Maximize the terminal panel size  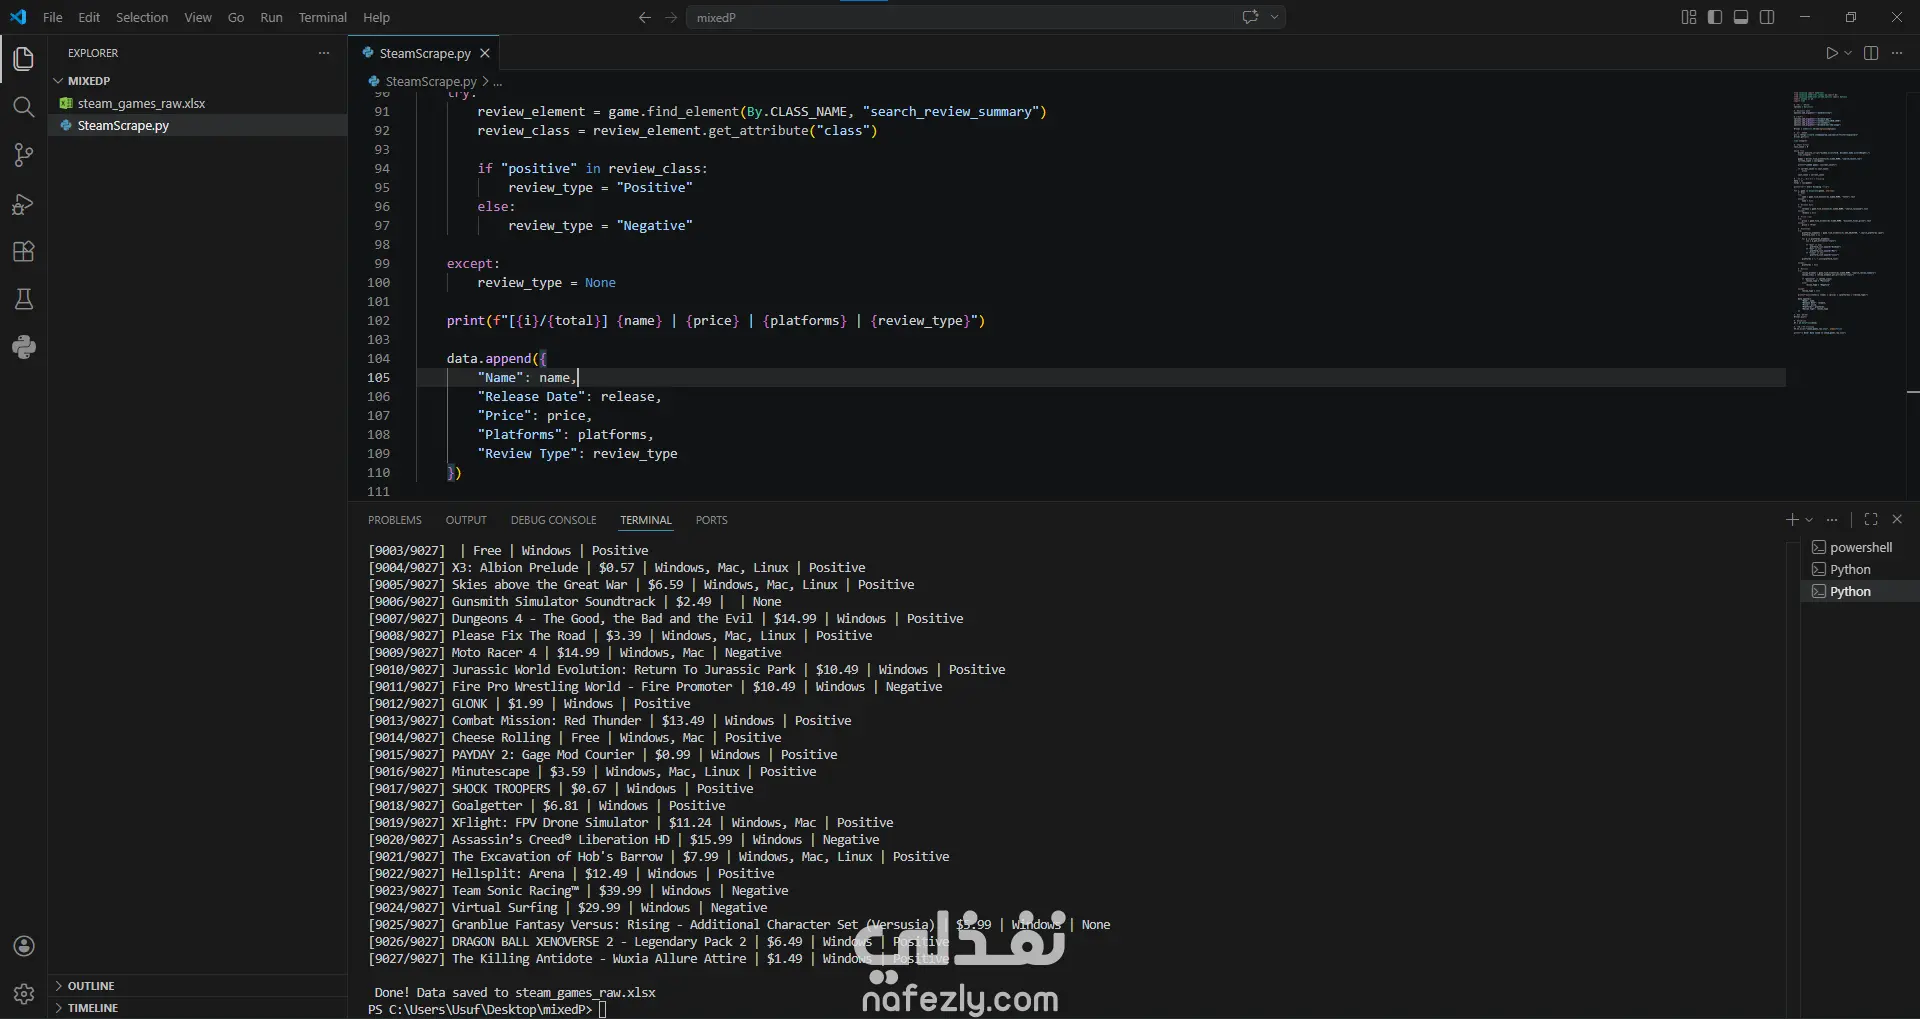1871,520
